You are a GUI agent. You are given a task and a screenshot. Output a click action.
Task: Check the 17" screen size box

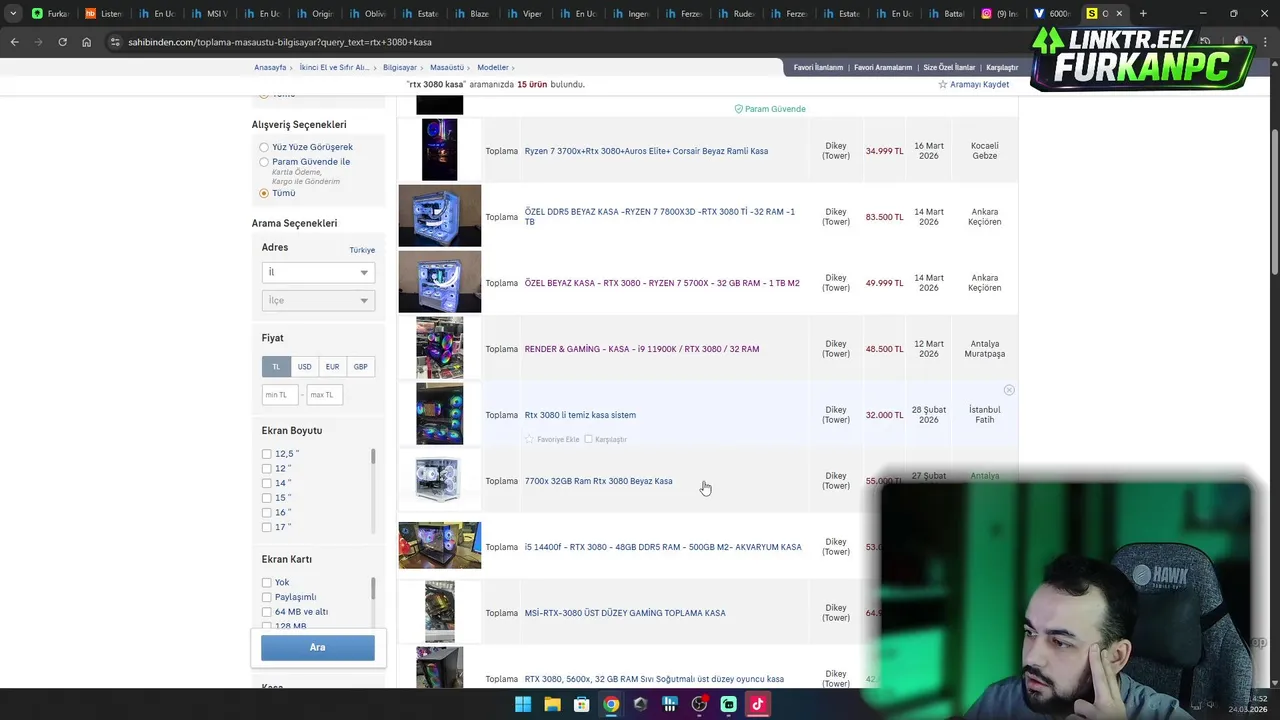coord(267,527)
